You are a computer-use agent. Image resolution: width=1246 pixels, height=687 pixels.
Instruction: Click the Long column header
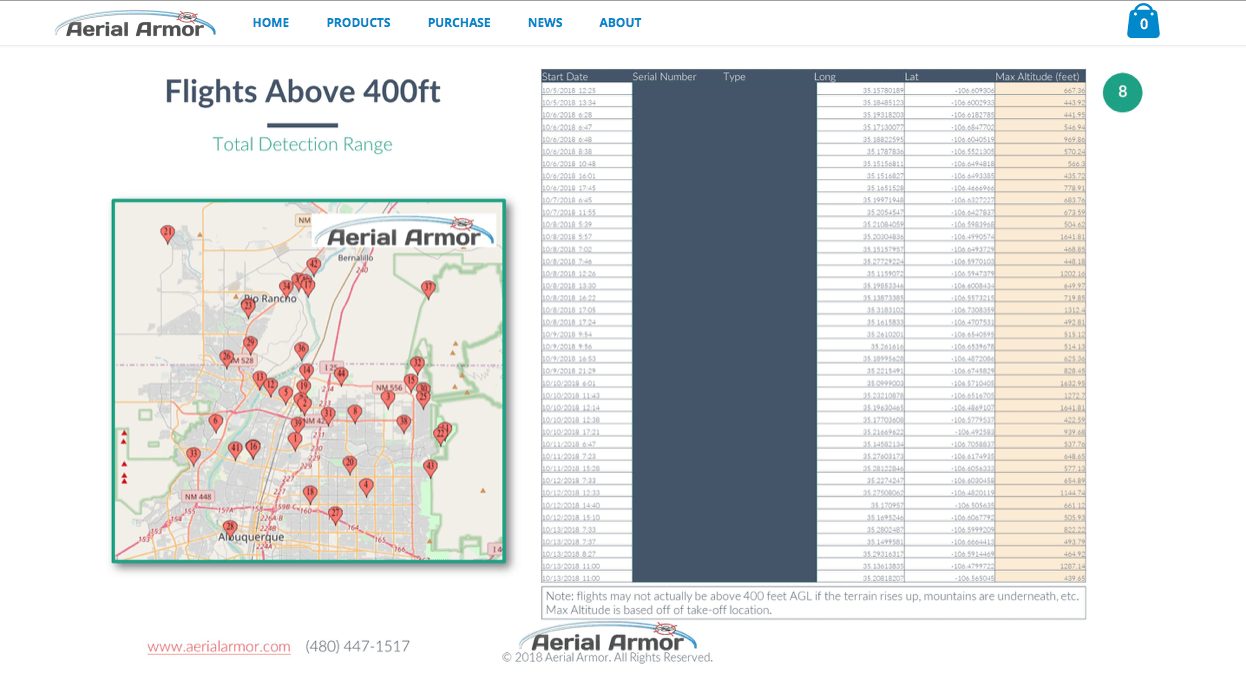pyautogui.click(x=825, y=77)
